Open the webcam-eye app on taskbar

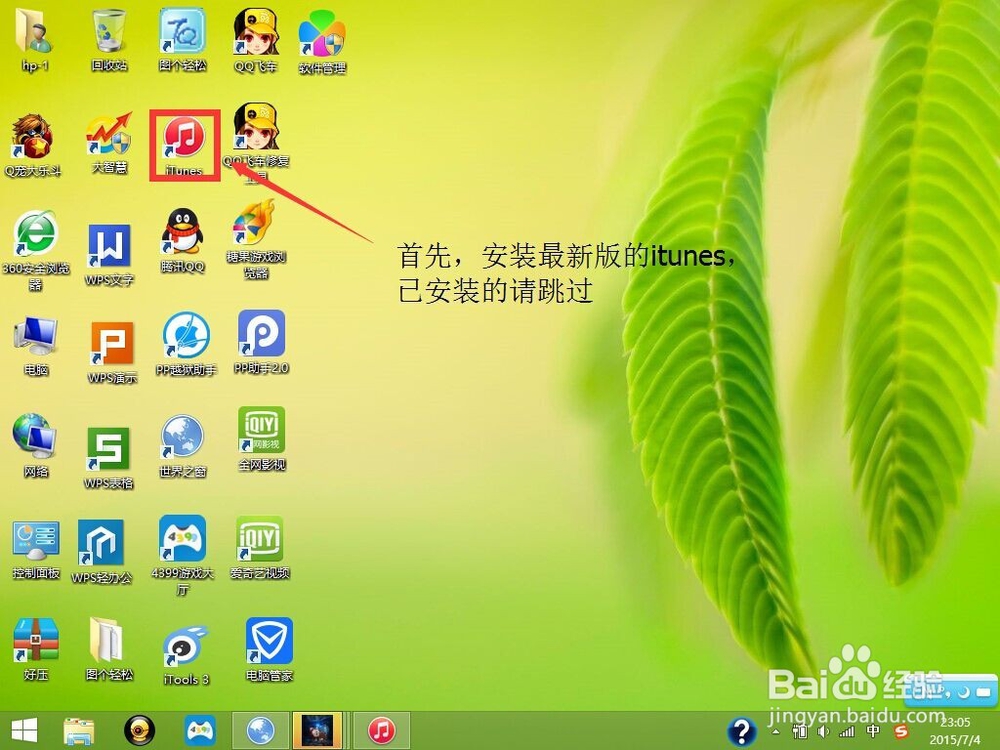139,731
